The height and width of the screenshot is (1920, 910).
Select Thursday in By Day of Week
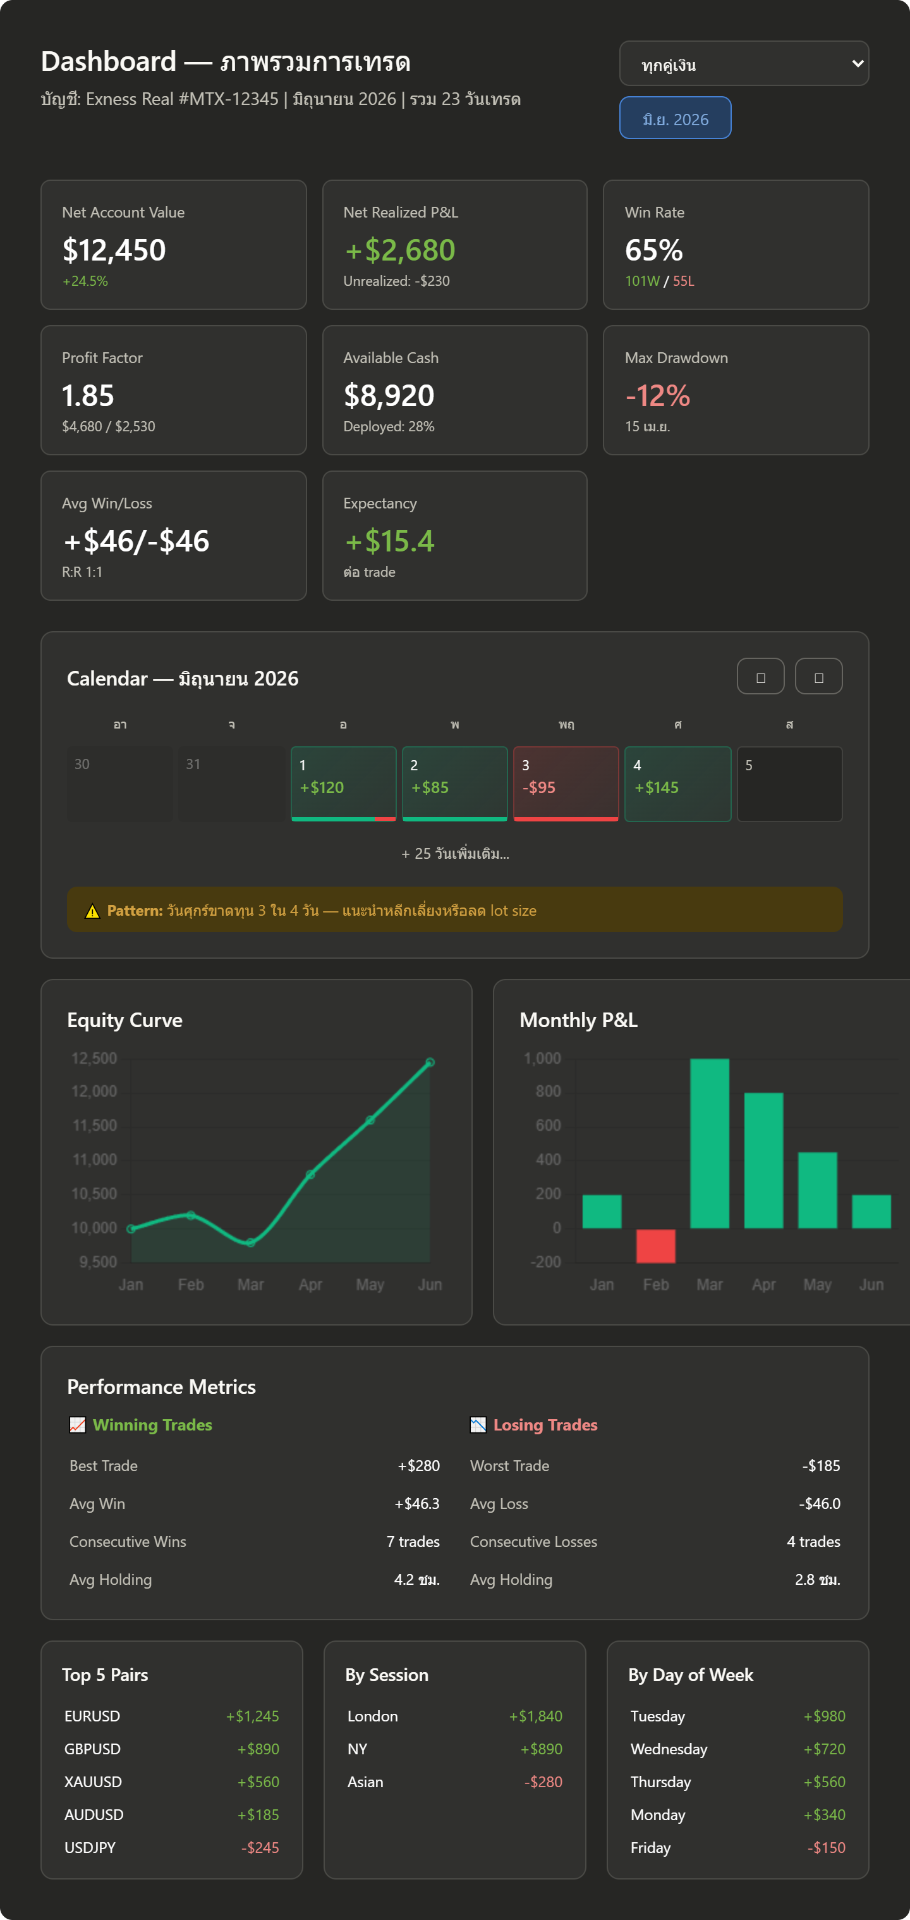click(738, 1782)
